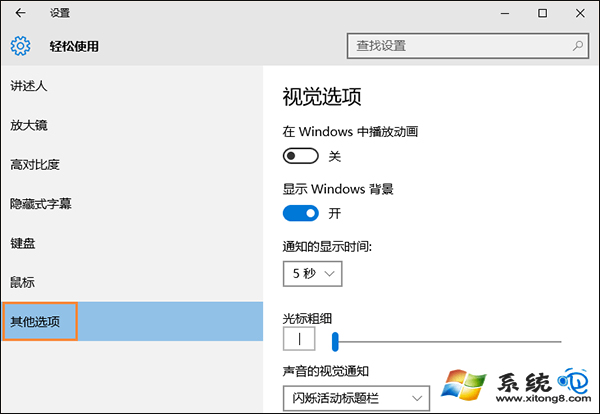This screenshot has width=600, height=414.
Task: Turn off show Windows background switch
Action: [x=301, y=213]
